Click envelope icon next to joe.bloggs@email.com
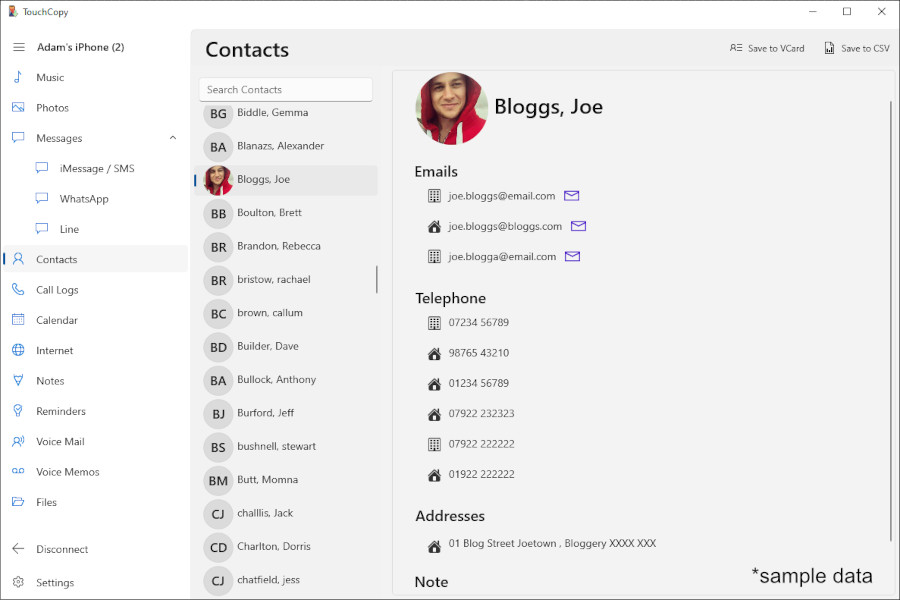 tap(572, 196)
